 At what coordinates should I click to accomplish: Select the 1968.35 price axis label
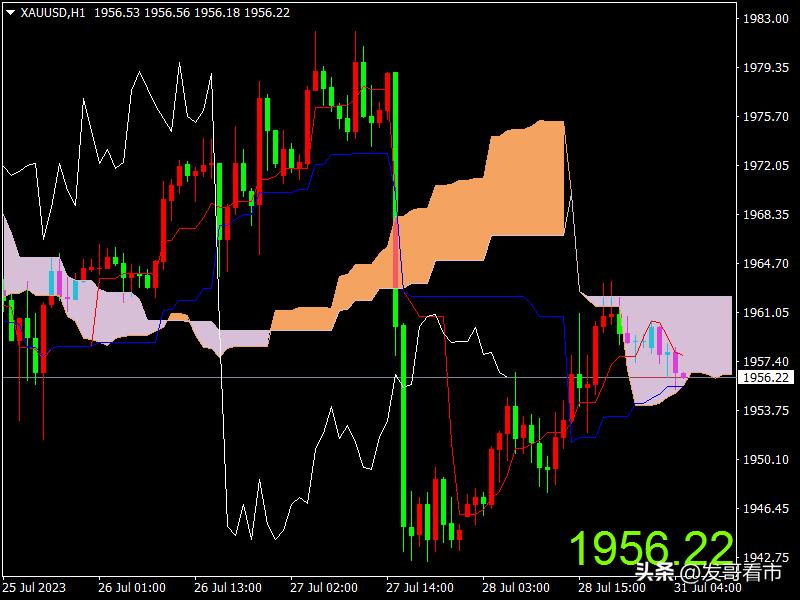pyautogui.click(x=765, y=215)
